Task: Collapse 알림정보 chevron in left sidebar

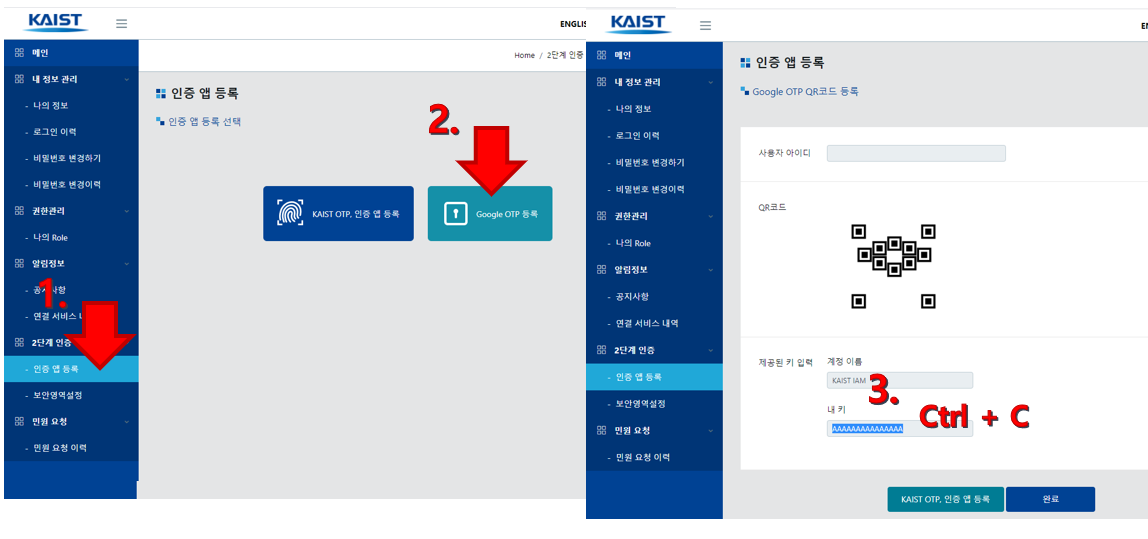Action: point(126,264)
